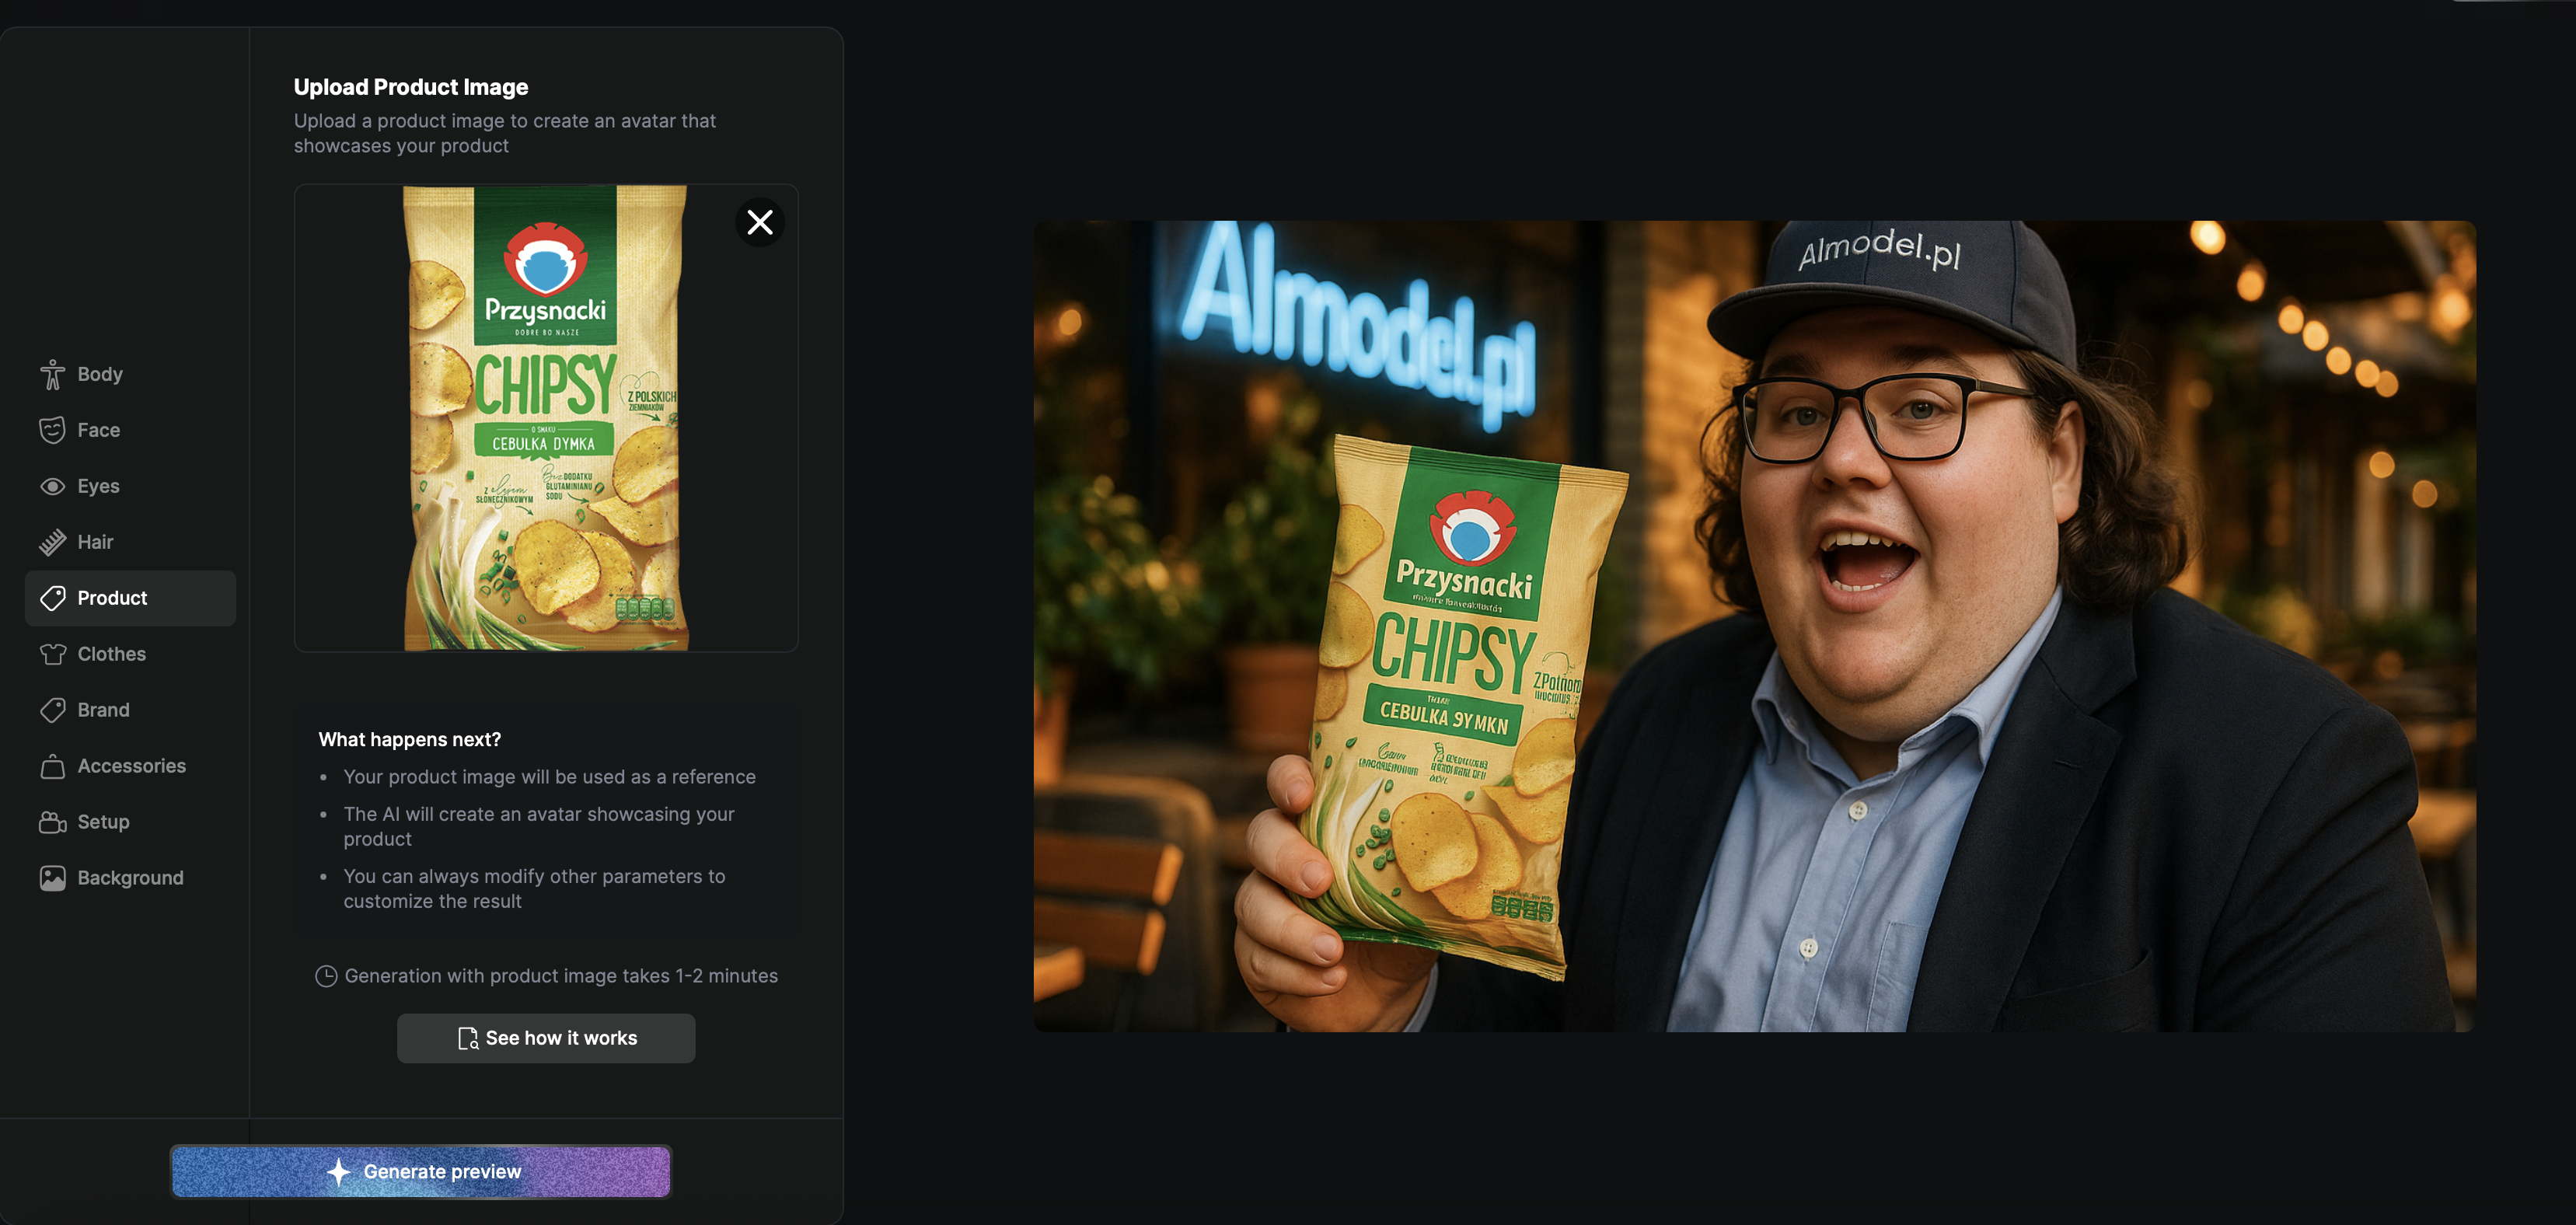This screenshot has width=2576, height=1225.
Task: Click See how it works button
Action: pos(546,1038)
